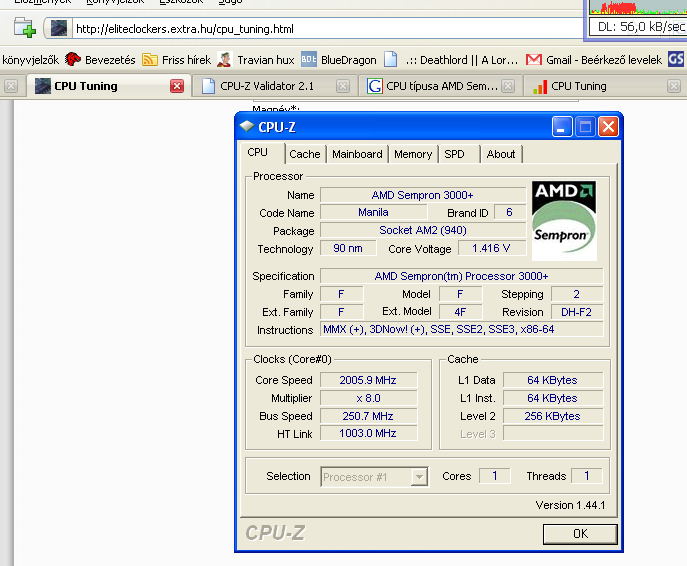The image size is (687, 566).
Task: Click the Core Voltage value '1.416 V'
Action: pos(492,248)
